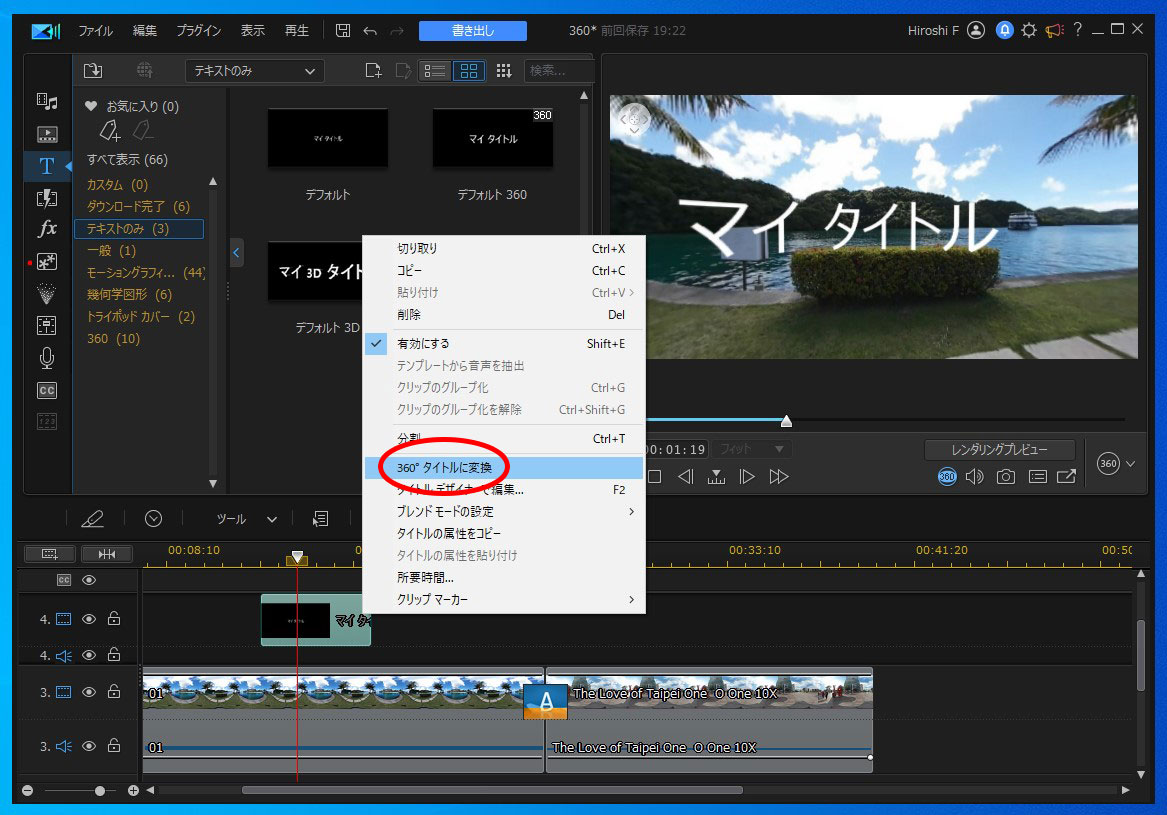Open the settings gear icon in title bar
Image resolution: width=1167 pixels, height=815 pixels.
pos(1029,31)
